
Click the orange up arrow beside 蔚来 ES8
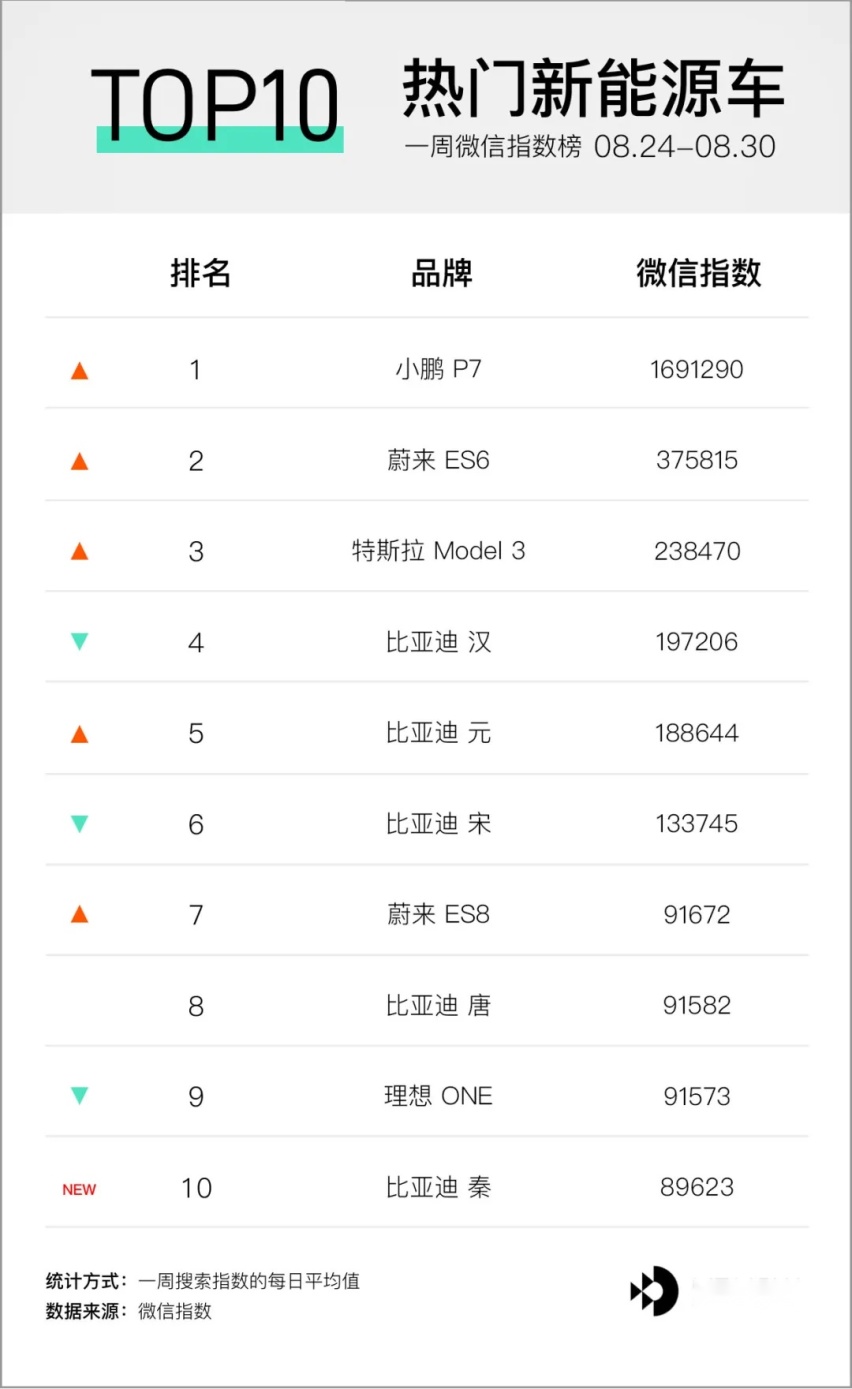pyautogui.click(x=80, y=914)
